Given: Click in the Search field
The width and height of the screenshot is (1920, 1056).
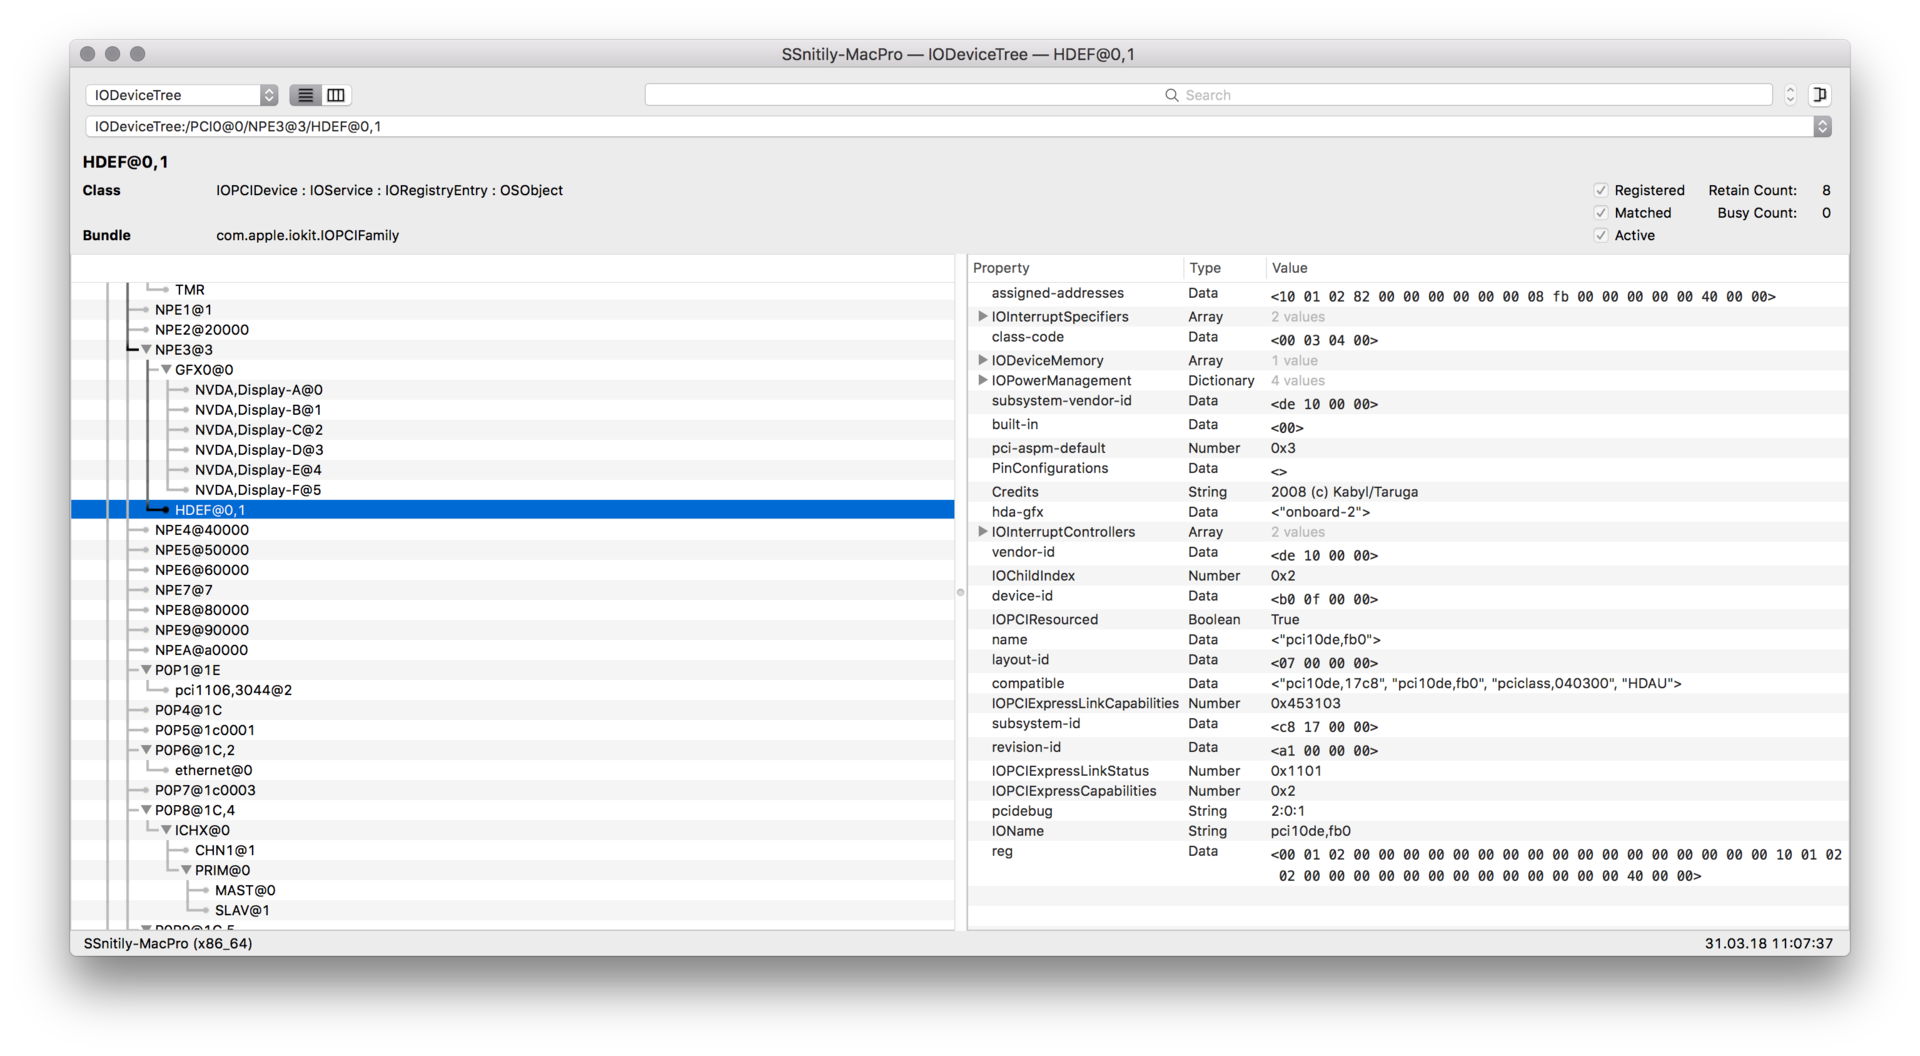Looking at the screenshot, I should pyautogui.click(x=1208, y=95).
